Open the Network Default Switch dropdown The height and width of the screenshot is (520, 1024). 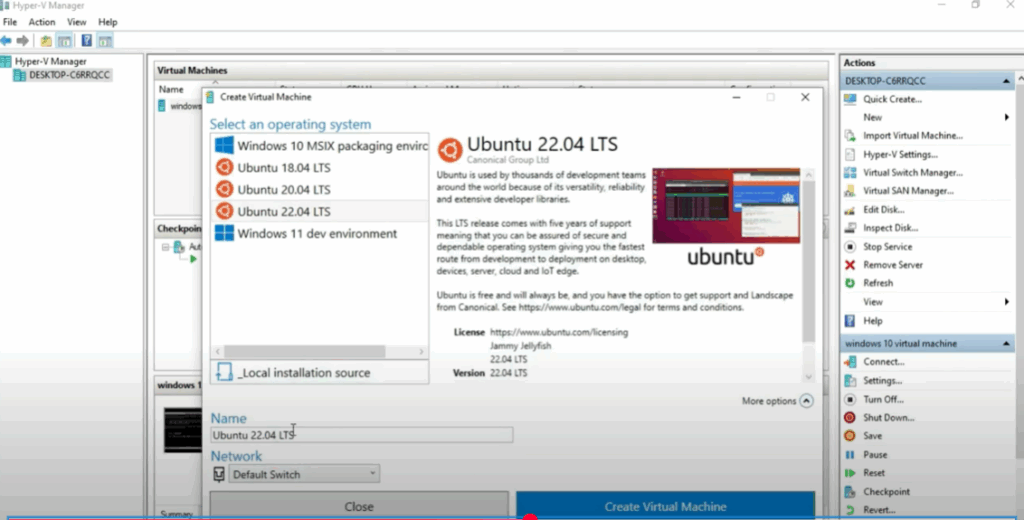(x=304, y=474)
